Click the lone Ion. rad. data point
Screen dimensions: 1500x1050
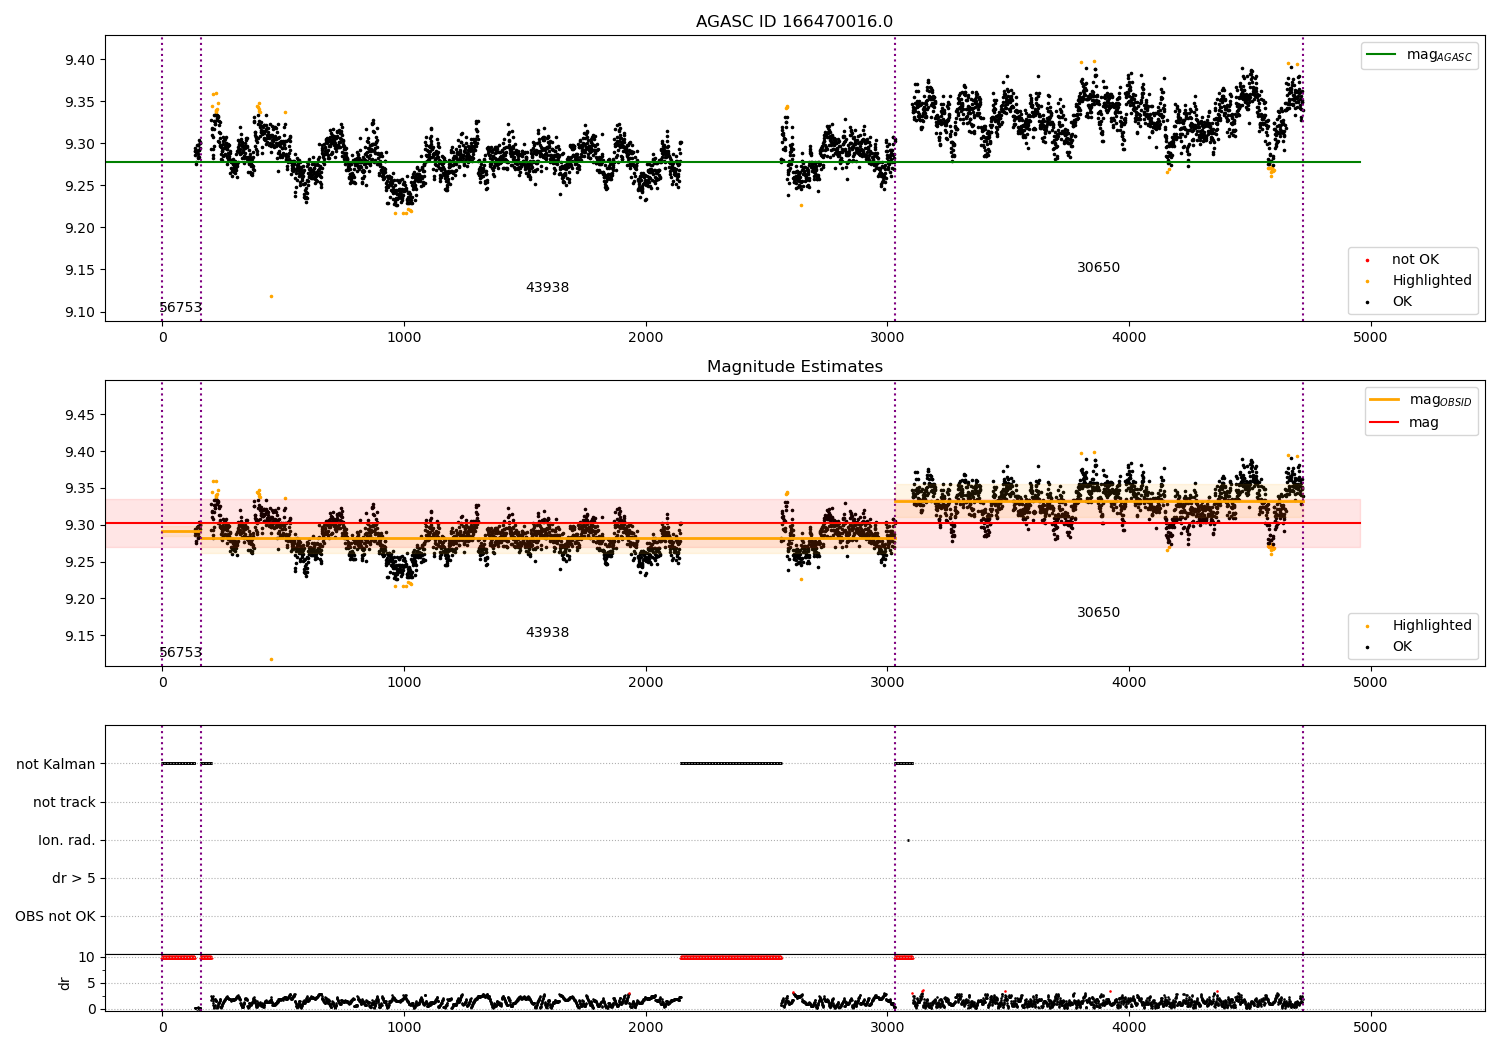tap(908, 840)
